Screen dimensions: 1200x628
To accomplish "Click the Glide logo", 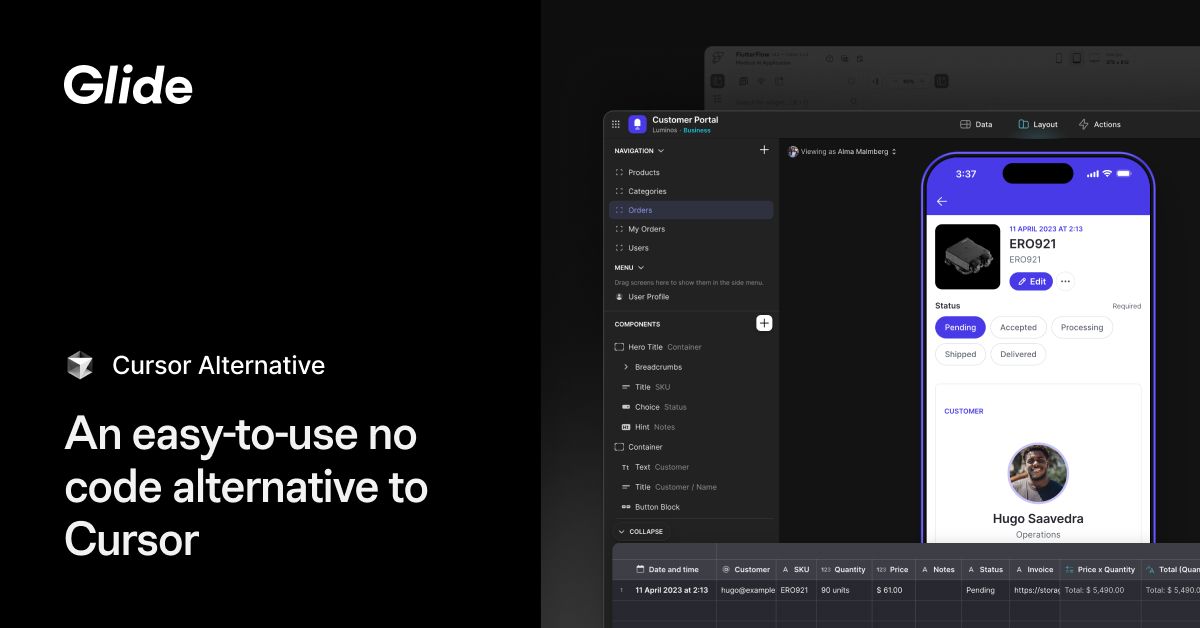I will 128,85.
